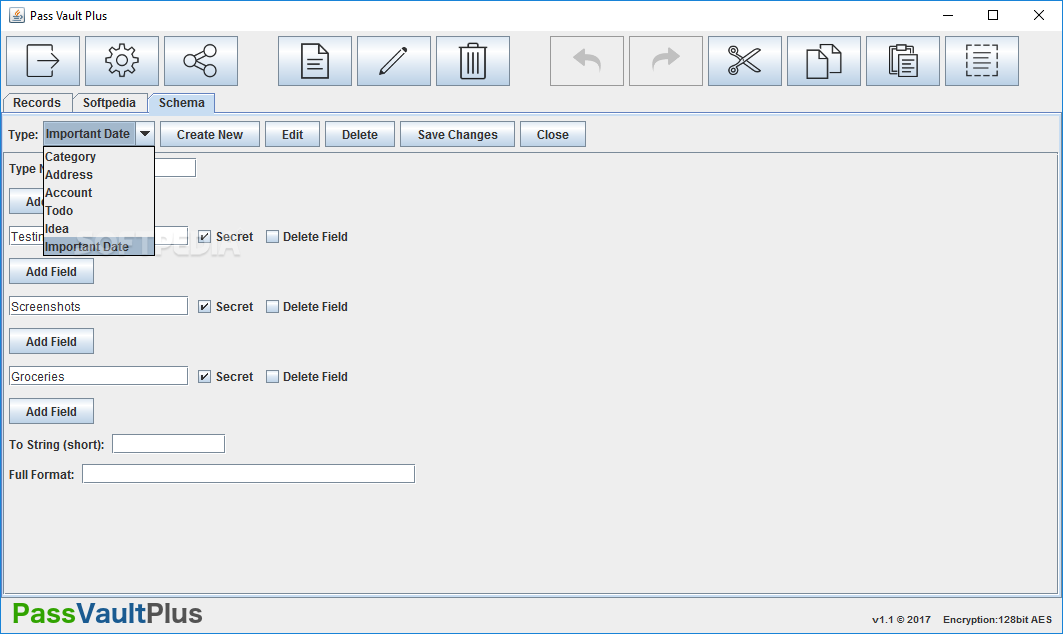The image size is (1063, 634).
Task: Switch to the Softpedia tab
Action: click(x=109, y=102)
